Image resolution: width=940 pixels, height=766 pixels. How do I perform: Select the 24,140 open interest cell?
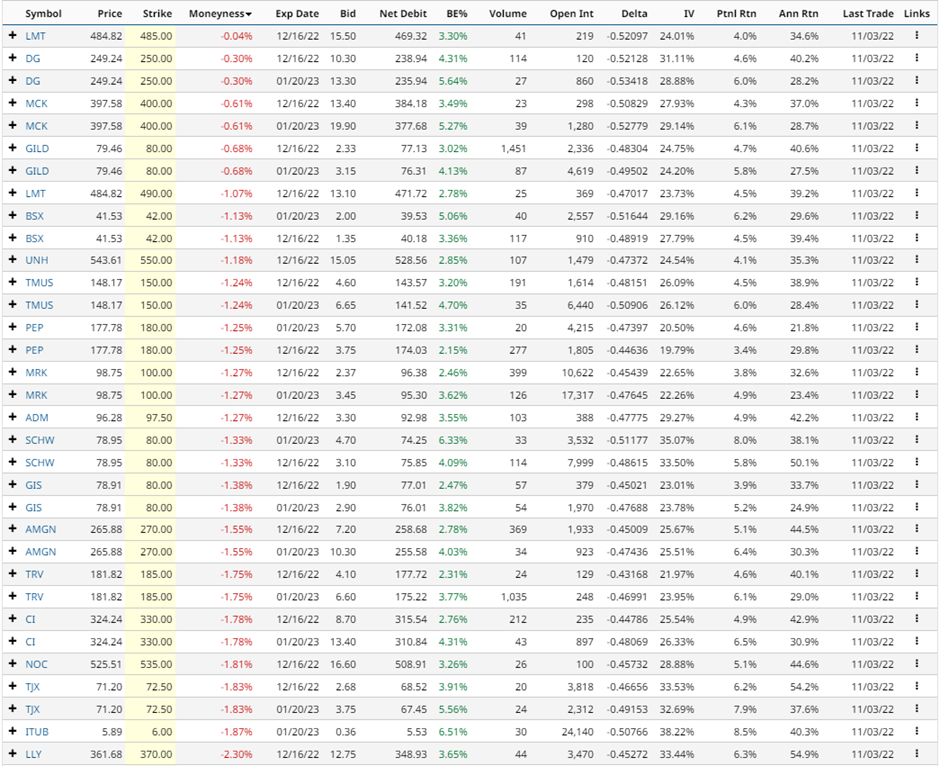pos(578,731)
